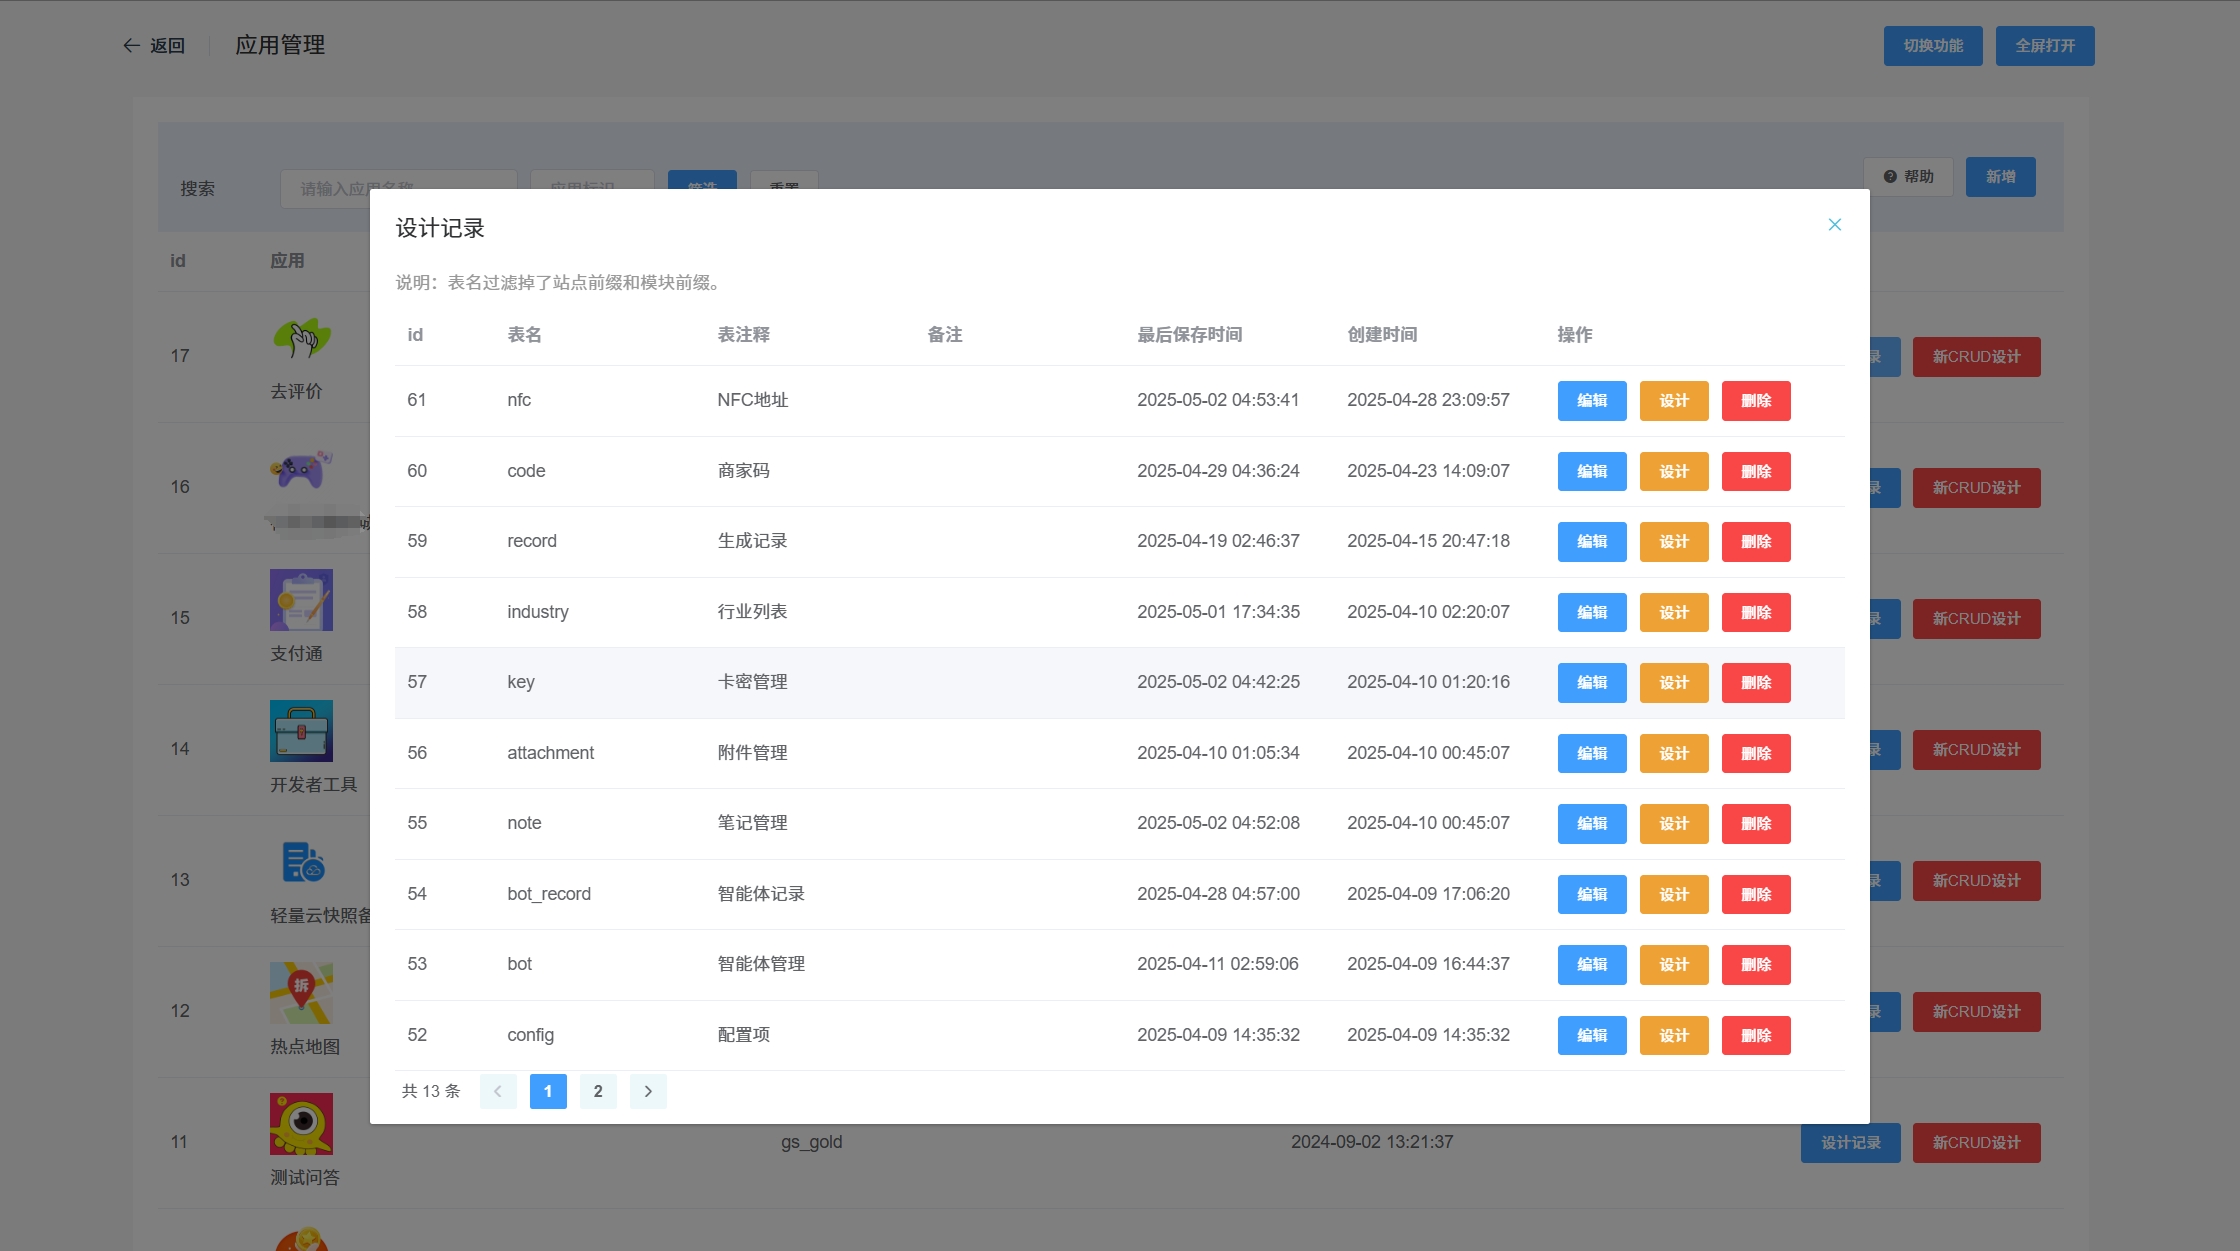Edit the nfc table record
Viewport: 2240px width, 1251px height.
[1592, 401]
